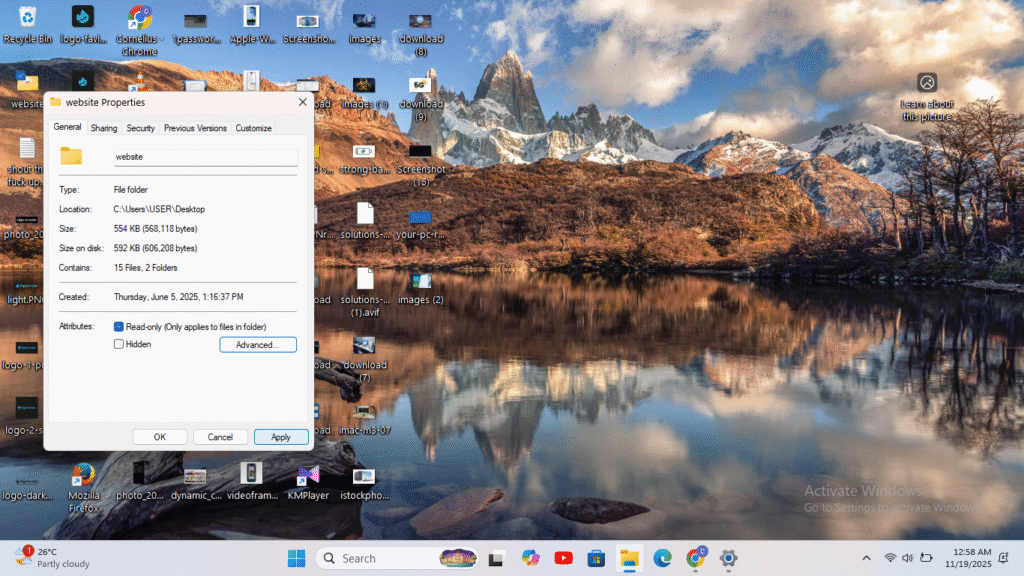Click the Windows Start button

pyautogui.click(x=297, y=558)
